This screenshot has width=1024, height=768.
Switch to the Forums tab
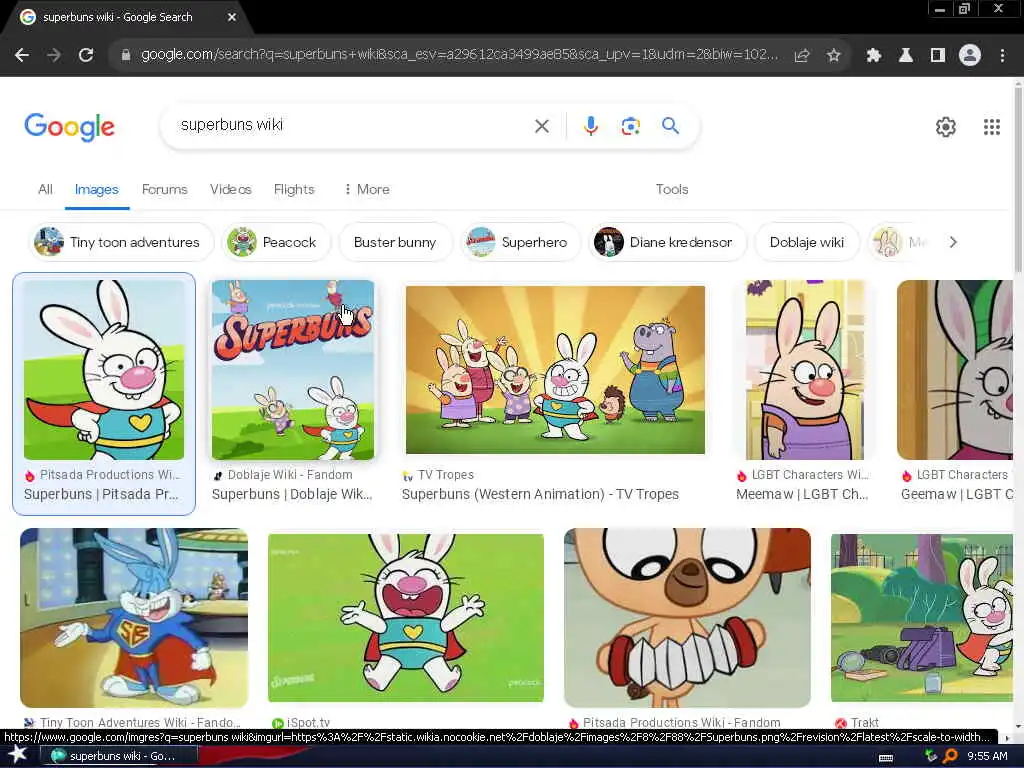(165, 189)
